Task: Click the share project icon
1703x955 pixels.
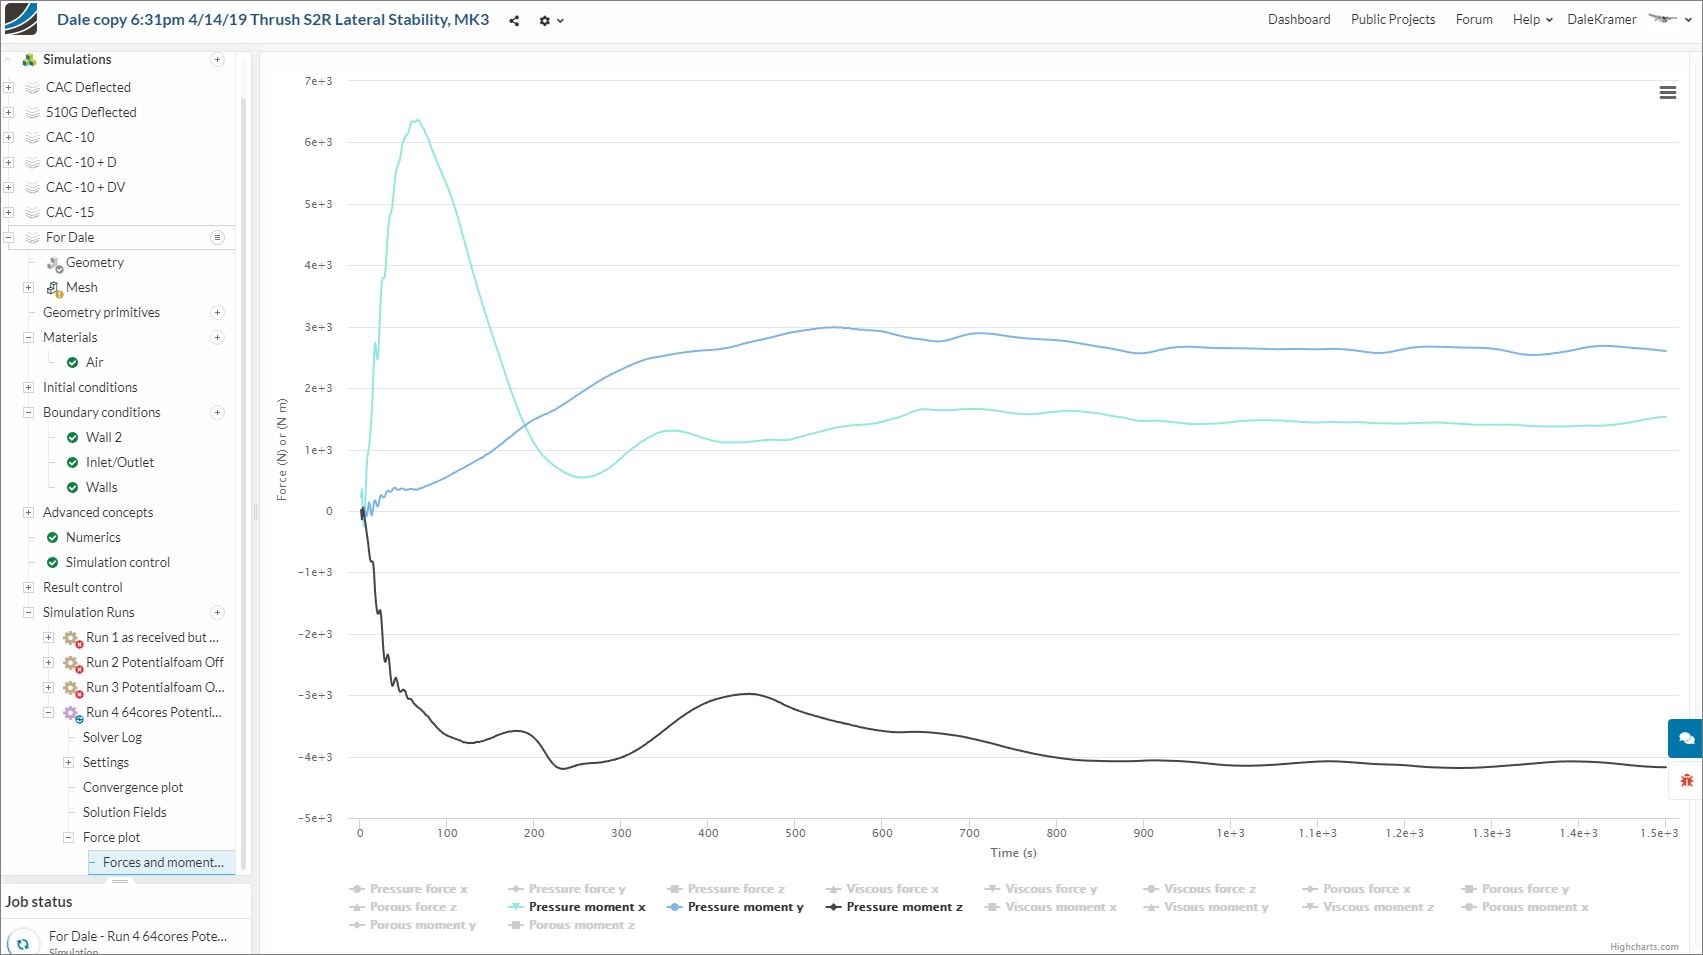Action: point(514,20)
